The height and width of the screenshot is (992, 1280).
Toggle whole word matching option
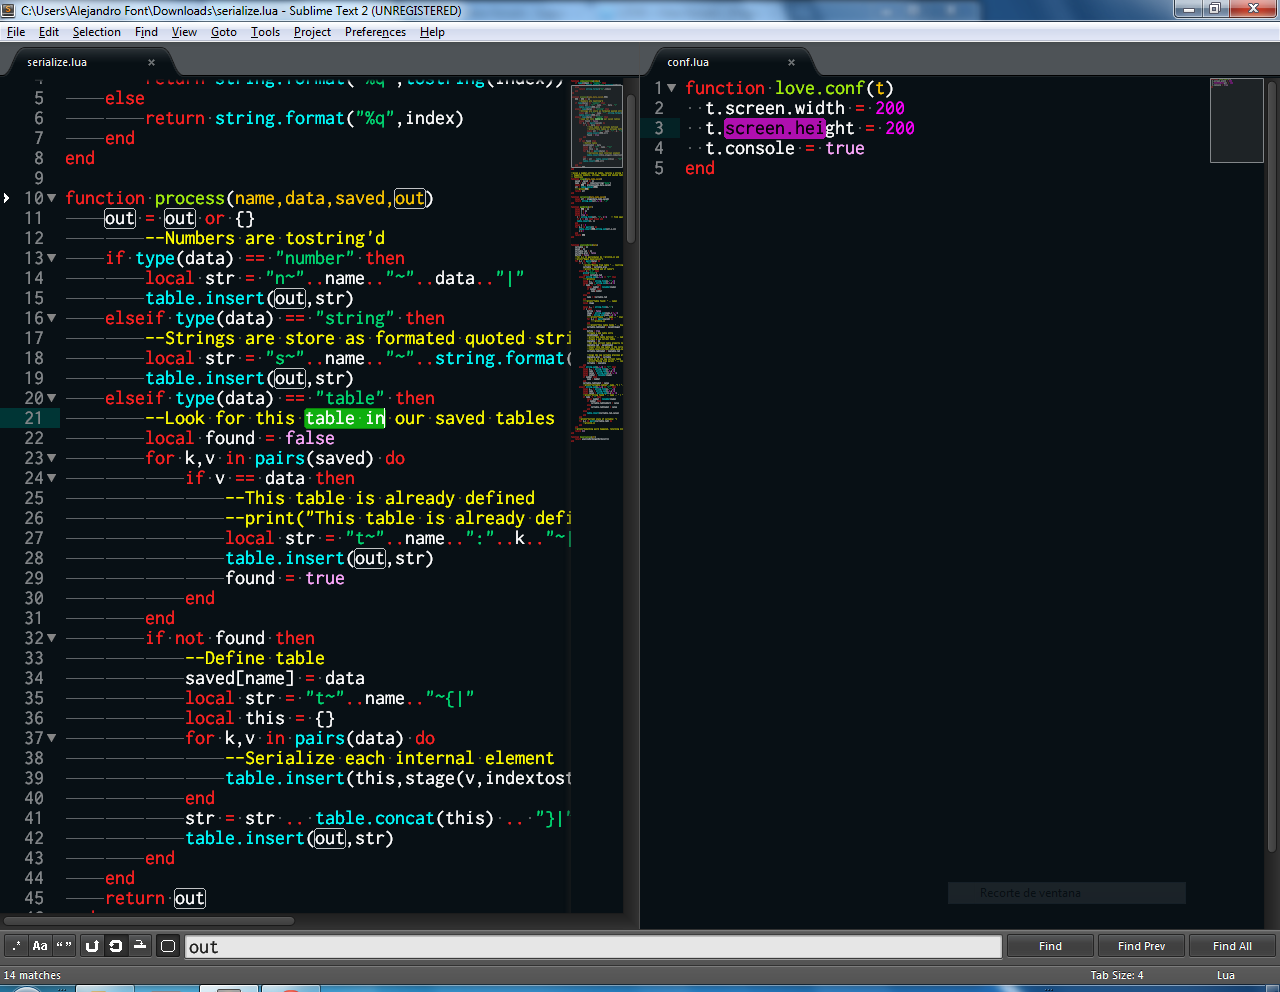64,946
